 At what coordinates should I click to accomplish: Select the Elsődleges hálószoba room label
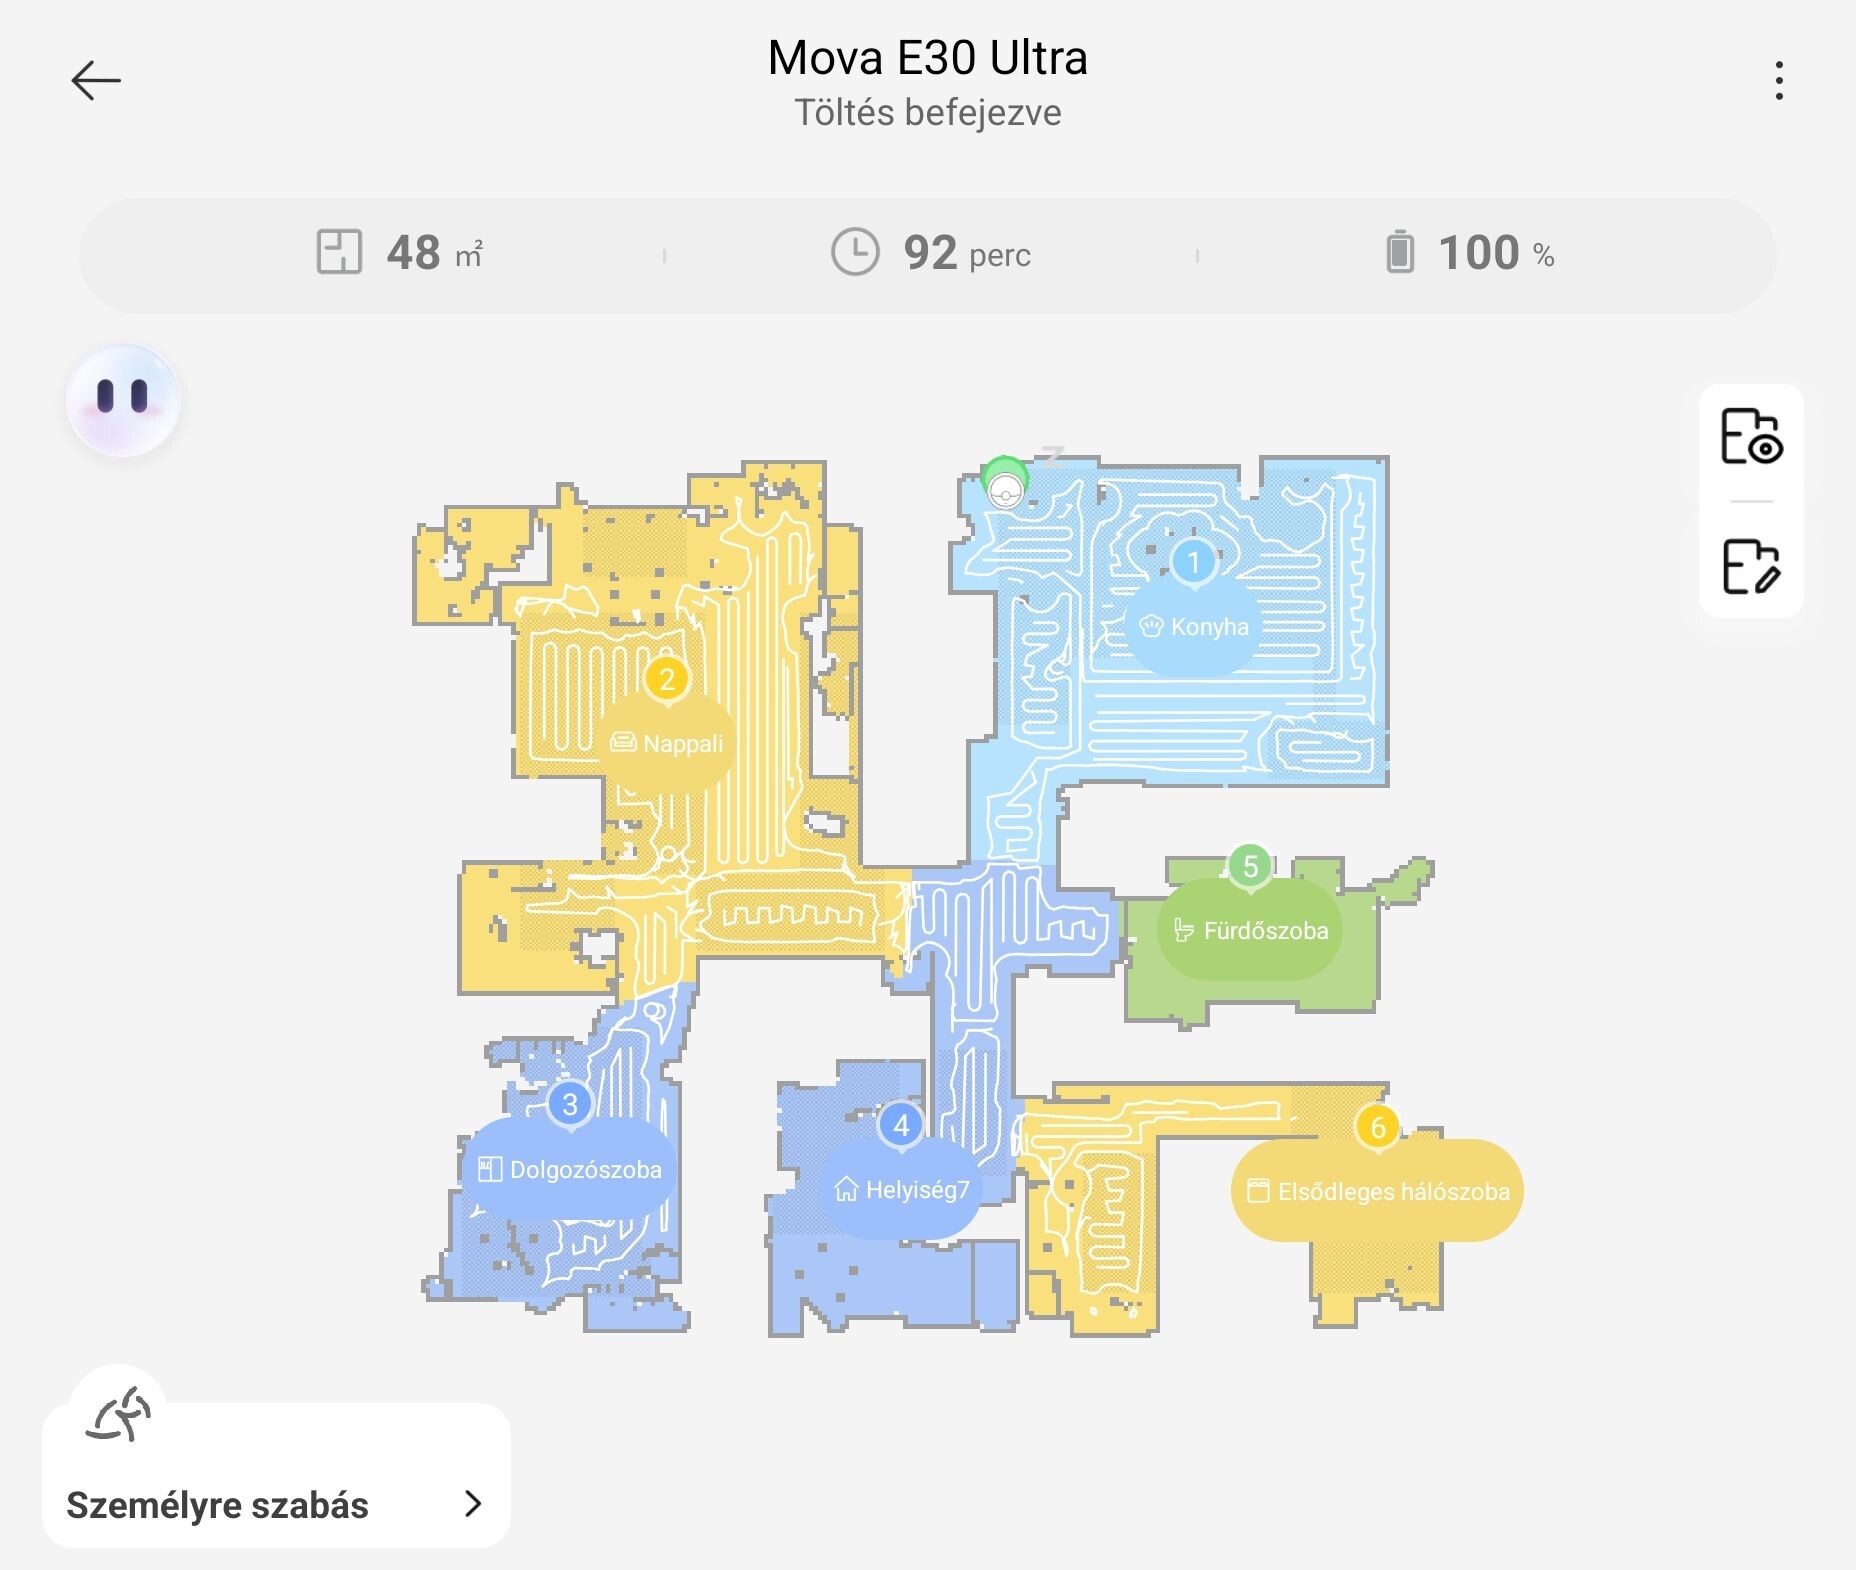pyautogui.click(x=1378, y=1191)
